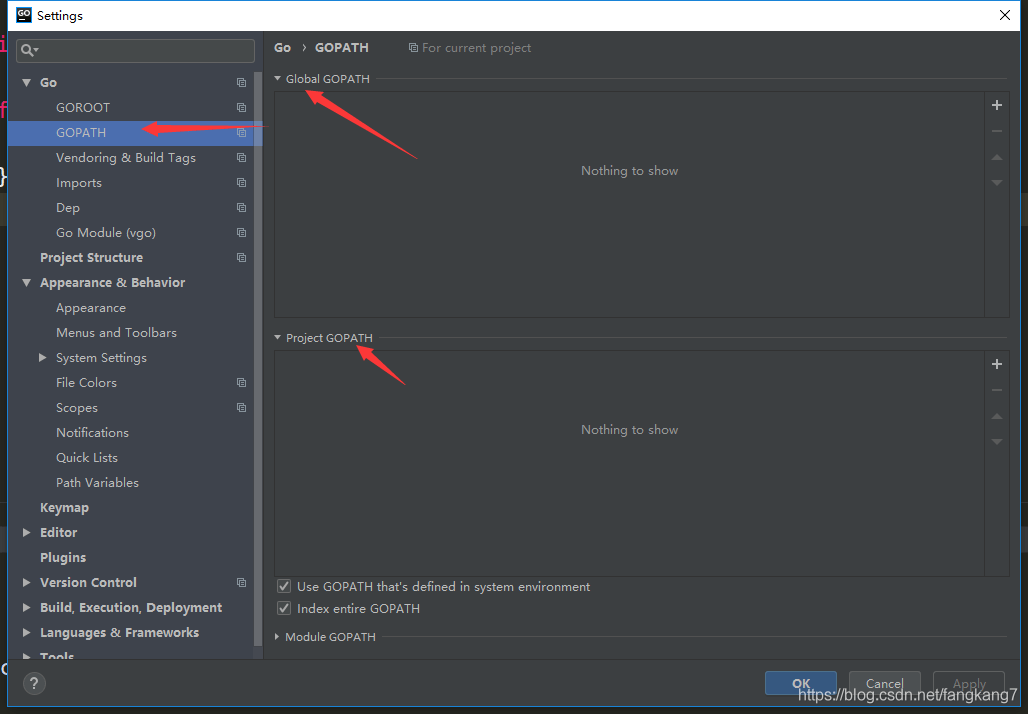Open help with the question mark button
1028x714 pixels.
tap(34, 684)
